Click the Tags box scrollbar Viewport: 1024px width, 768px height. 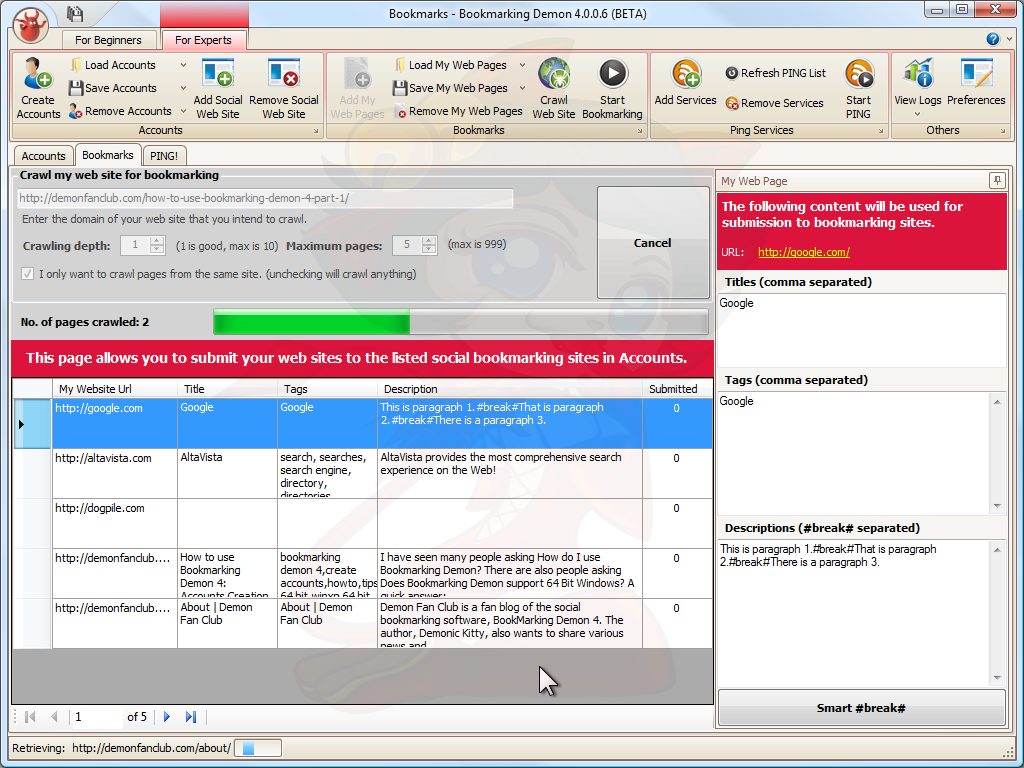pos(997,453)
